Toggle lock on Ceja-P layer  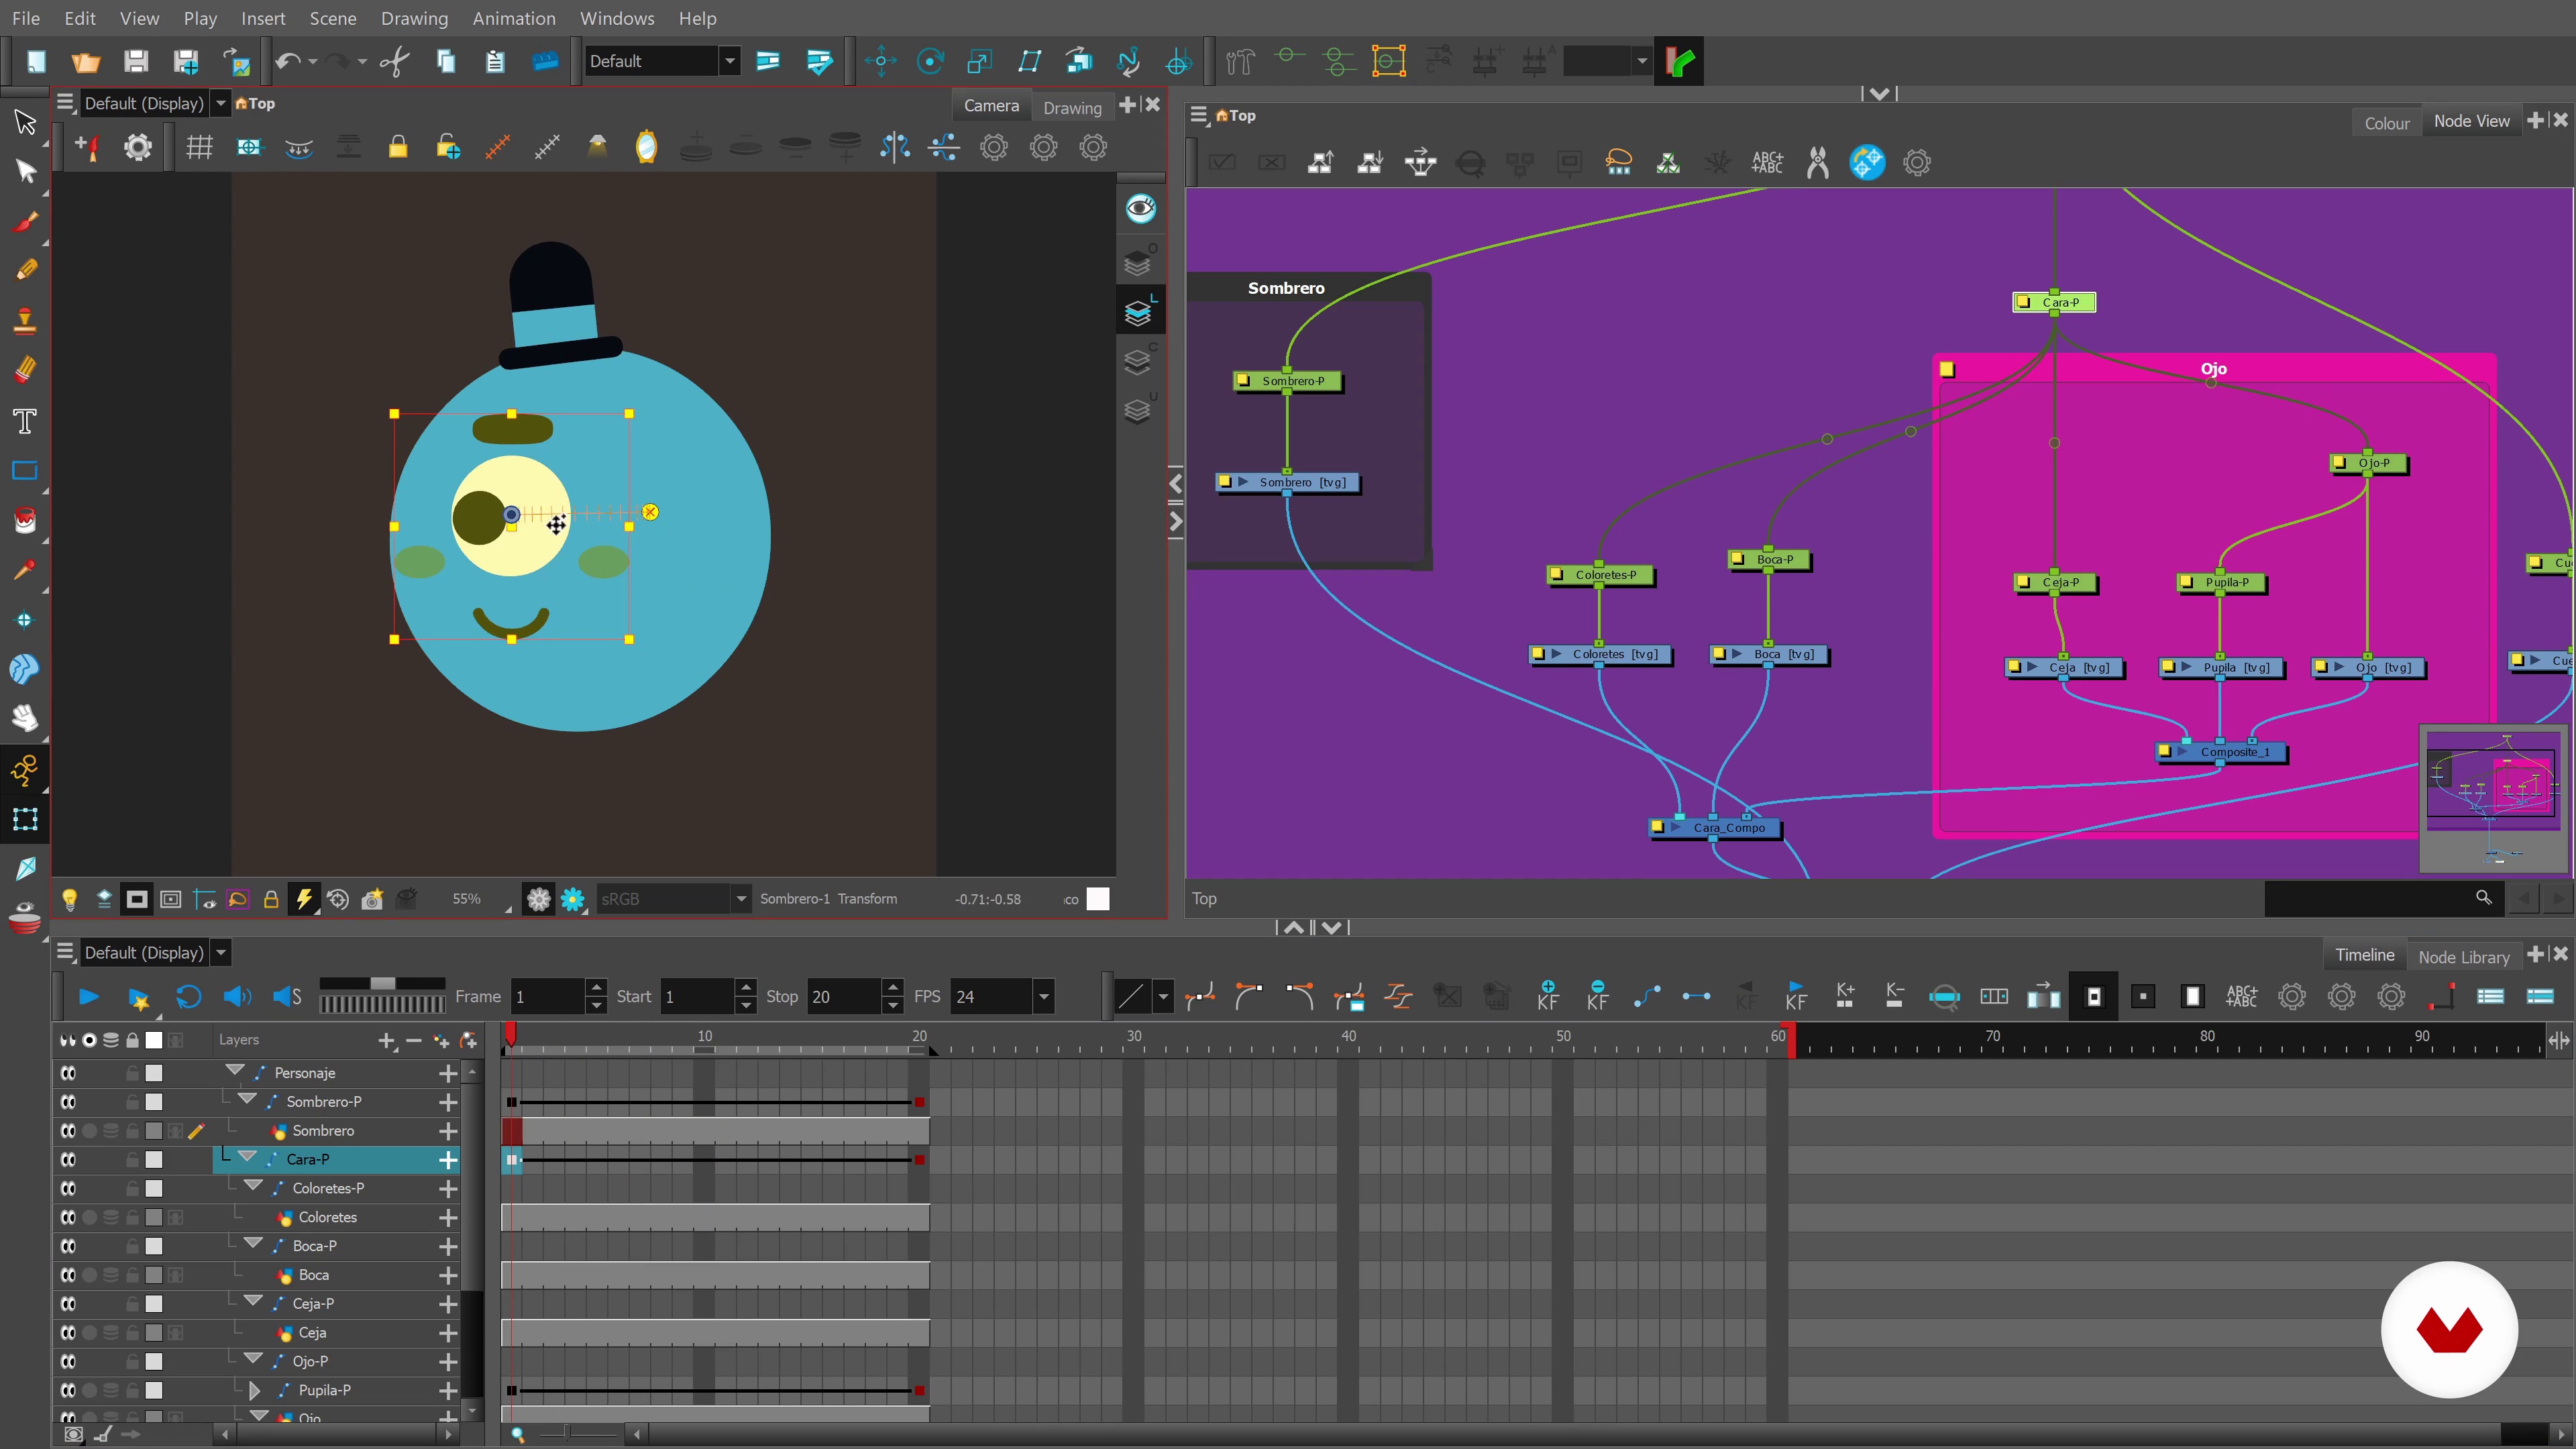click(x=132, y=1305)
